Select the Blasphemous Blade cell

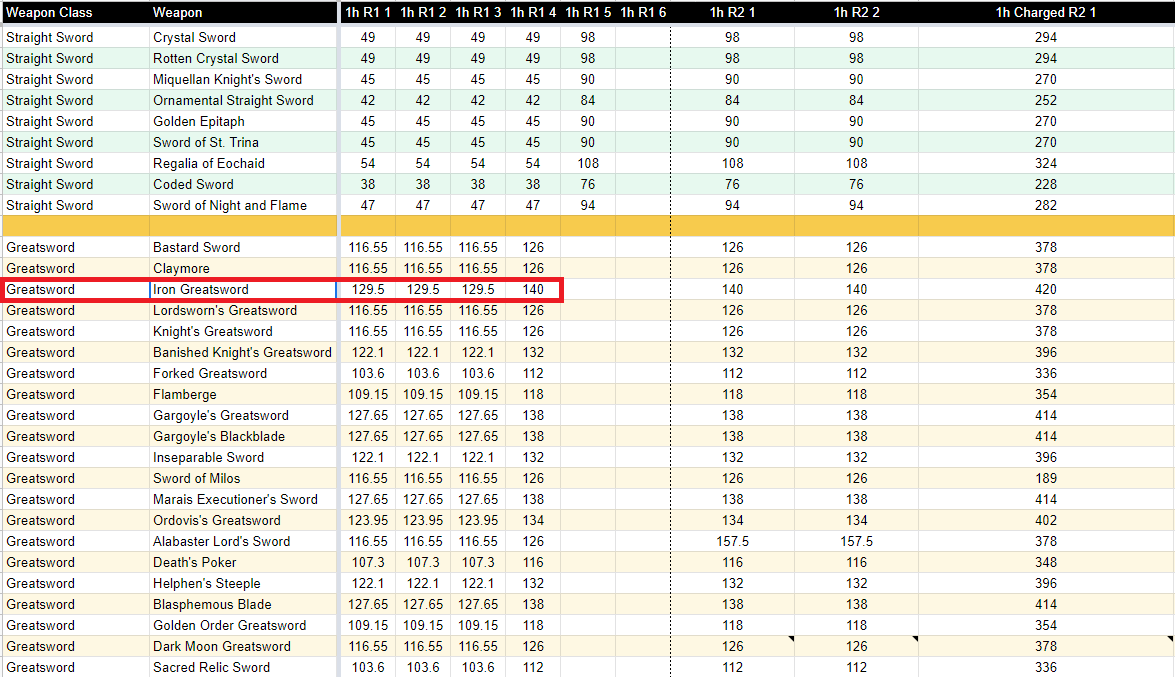[243, 604]
